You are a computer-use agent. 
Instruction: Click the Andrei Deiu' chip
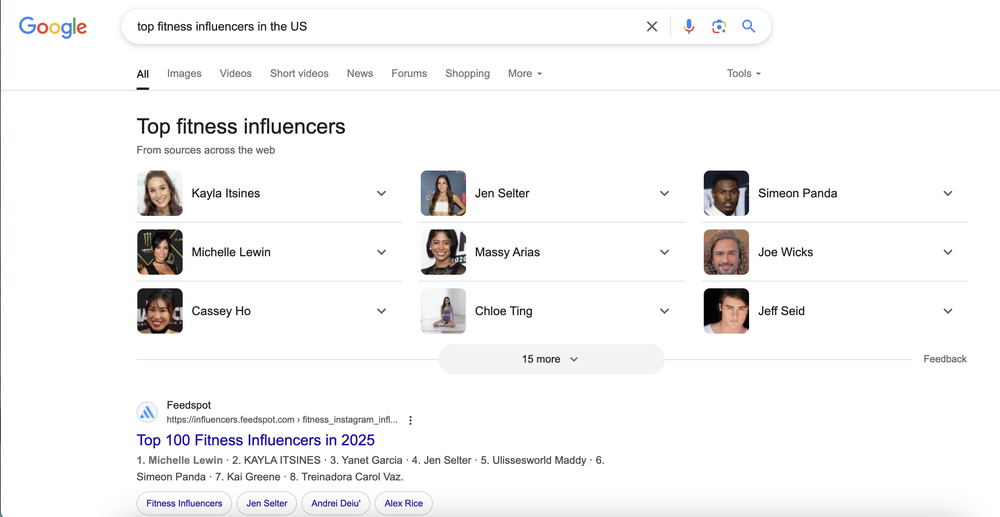coord(336,503)
